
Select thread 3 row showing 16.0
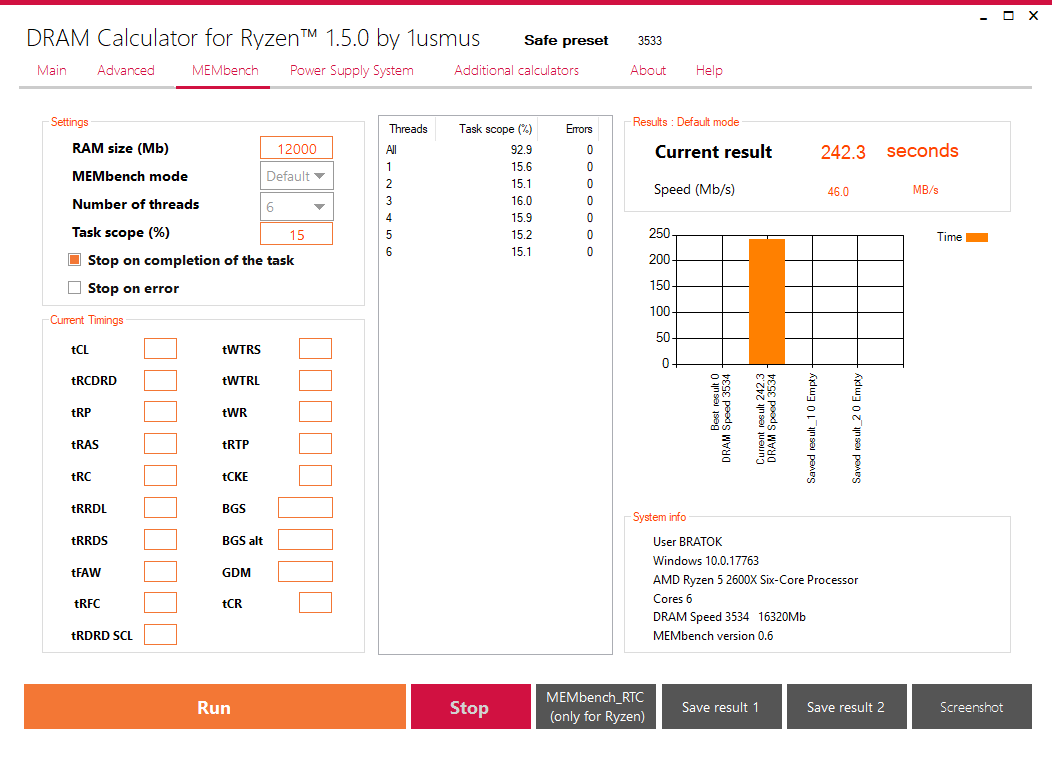click(x=489, y=201)
